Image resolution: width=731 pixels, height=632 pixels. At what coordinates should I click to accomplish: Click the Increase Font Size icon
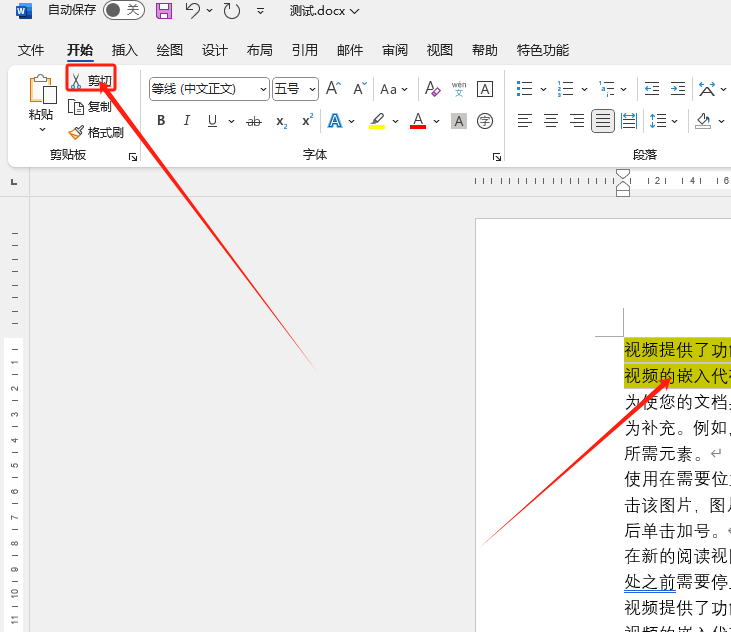334,89
